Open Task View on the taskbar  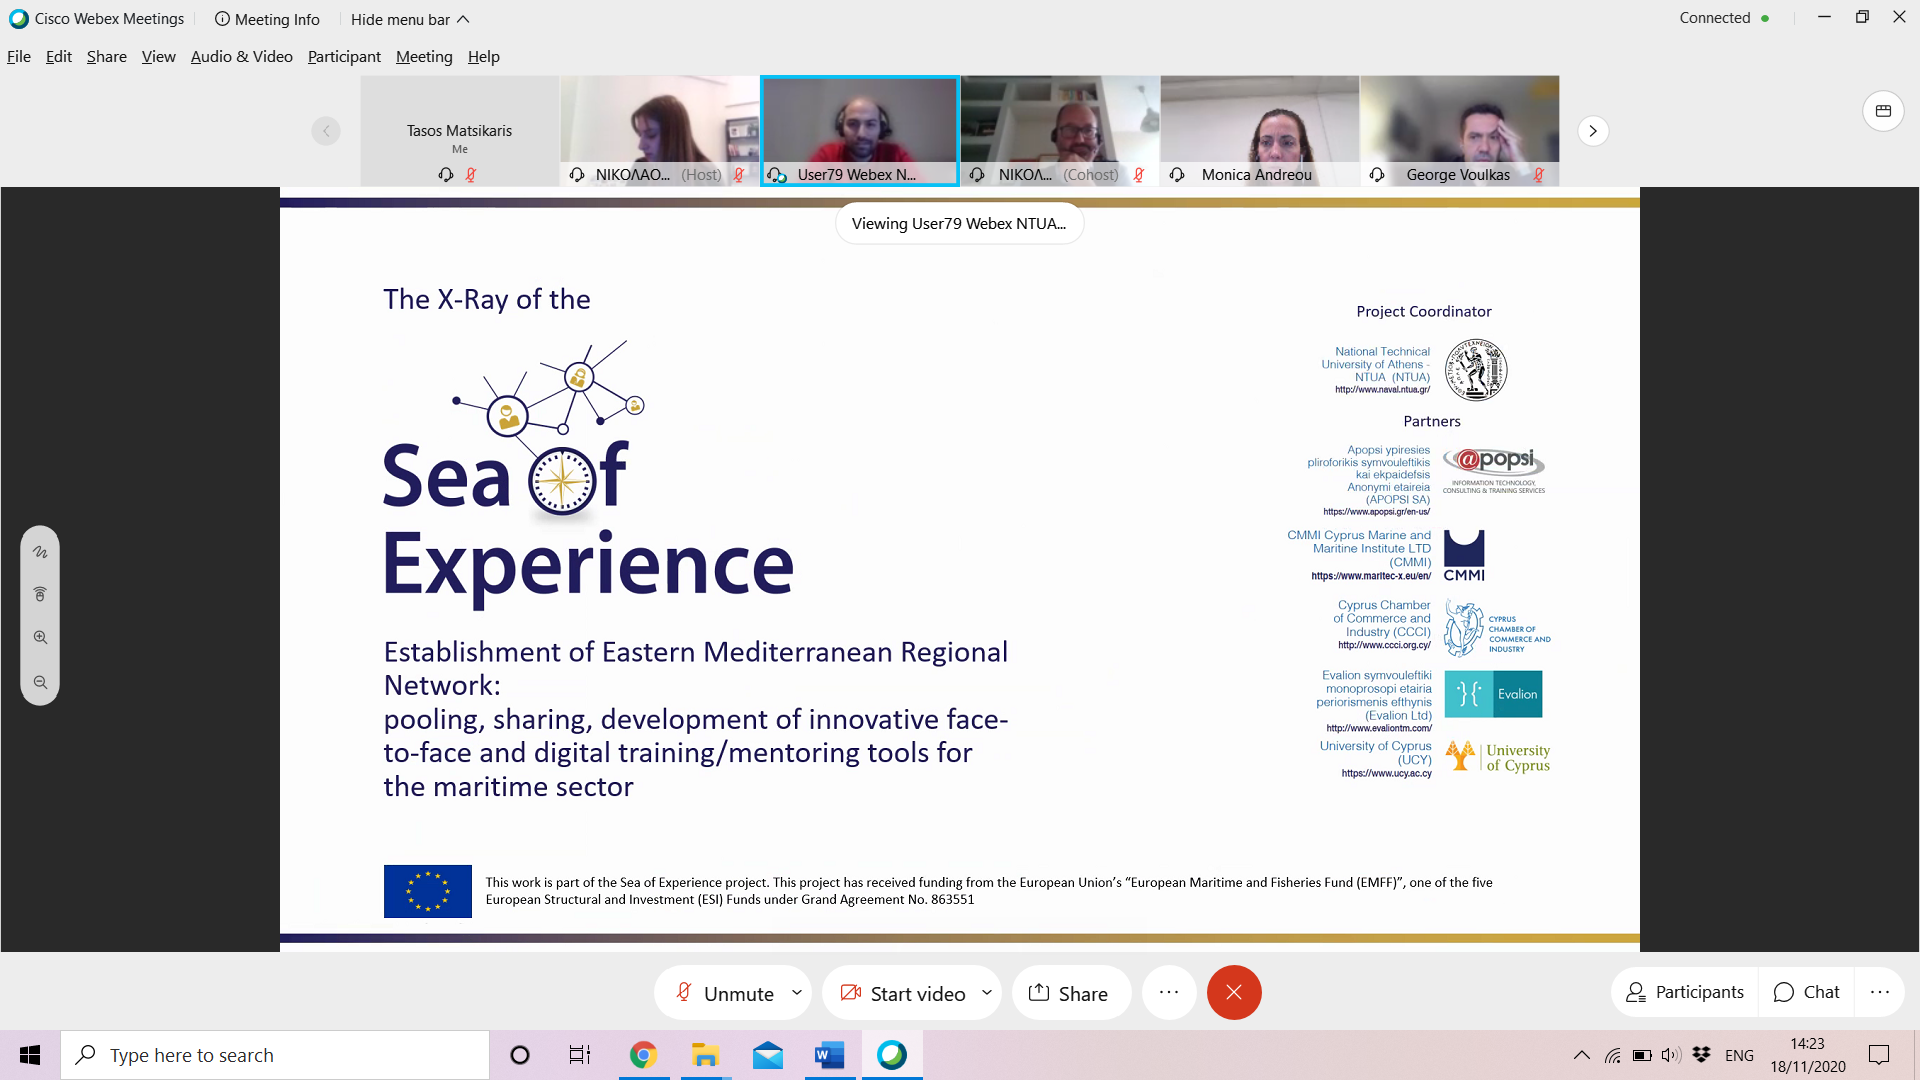[x=580, y=1055]
